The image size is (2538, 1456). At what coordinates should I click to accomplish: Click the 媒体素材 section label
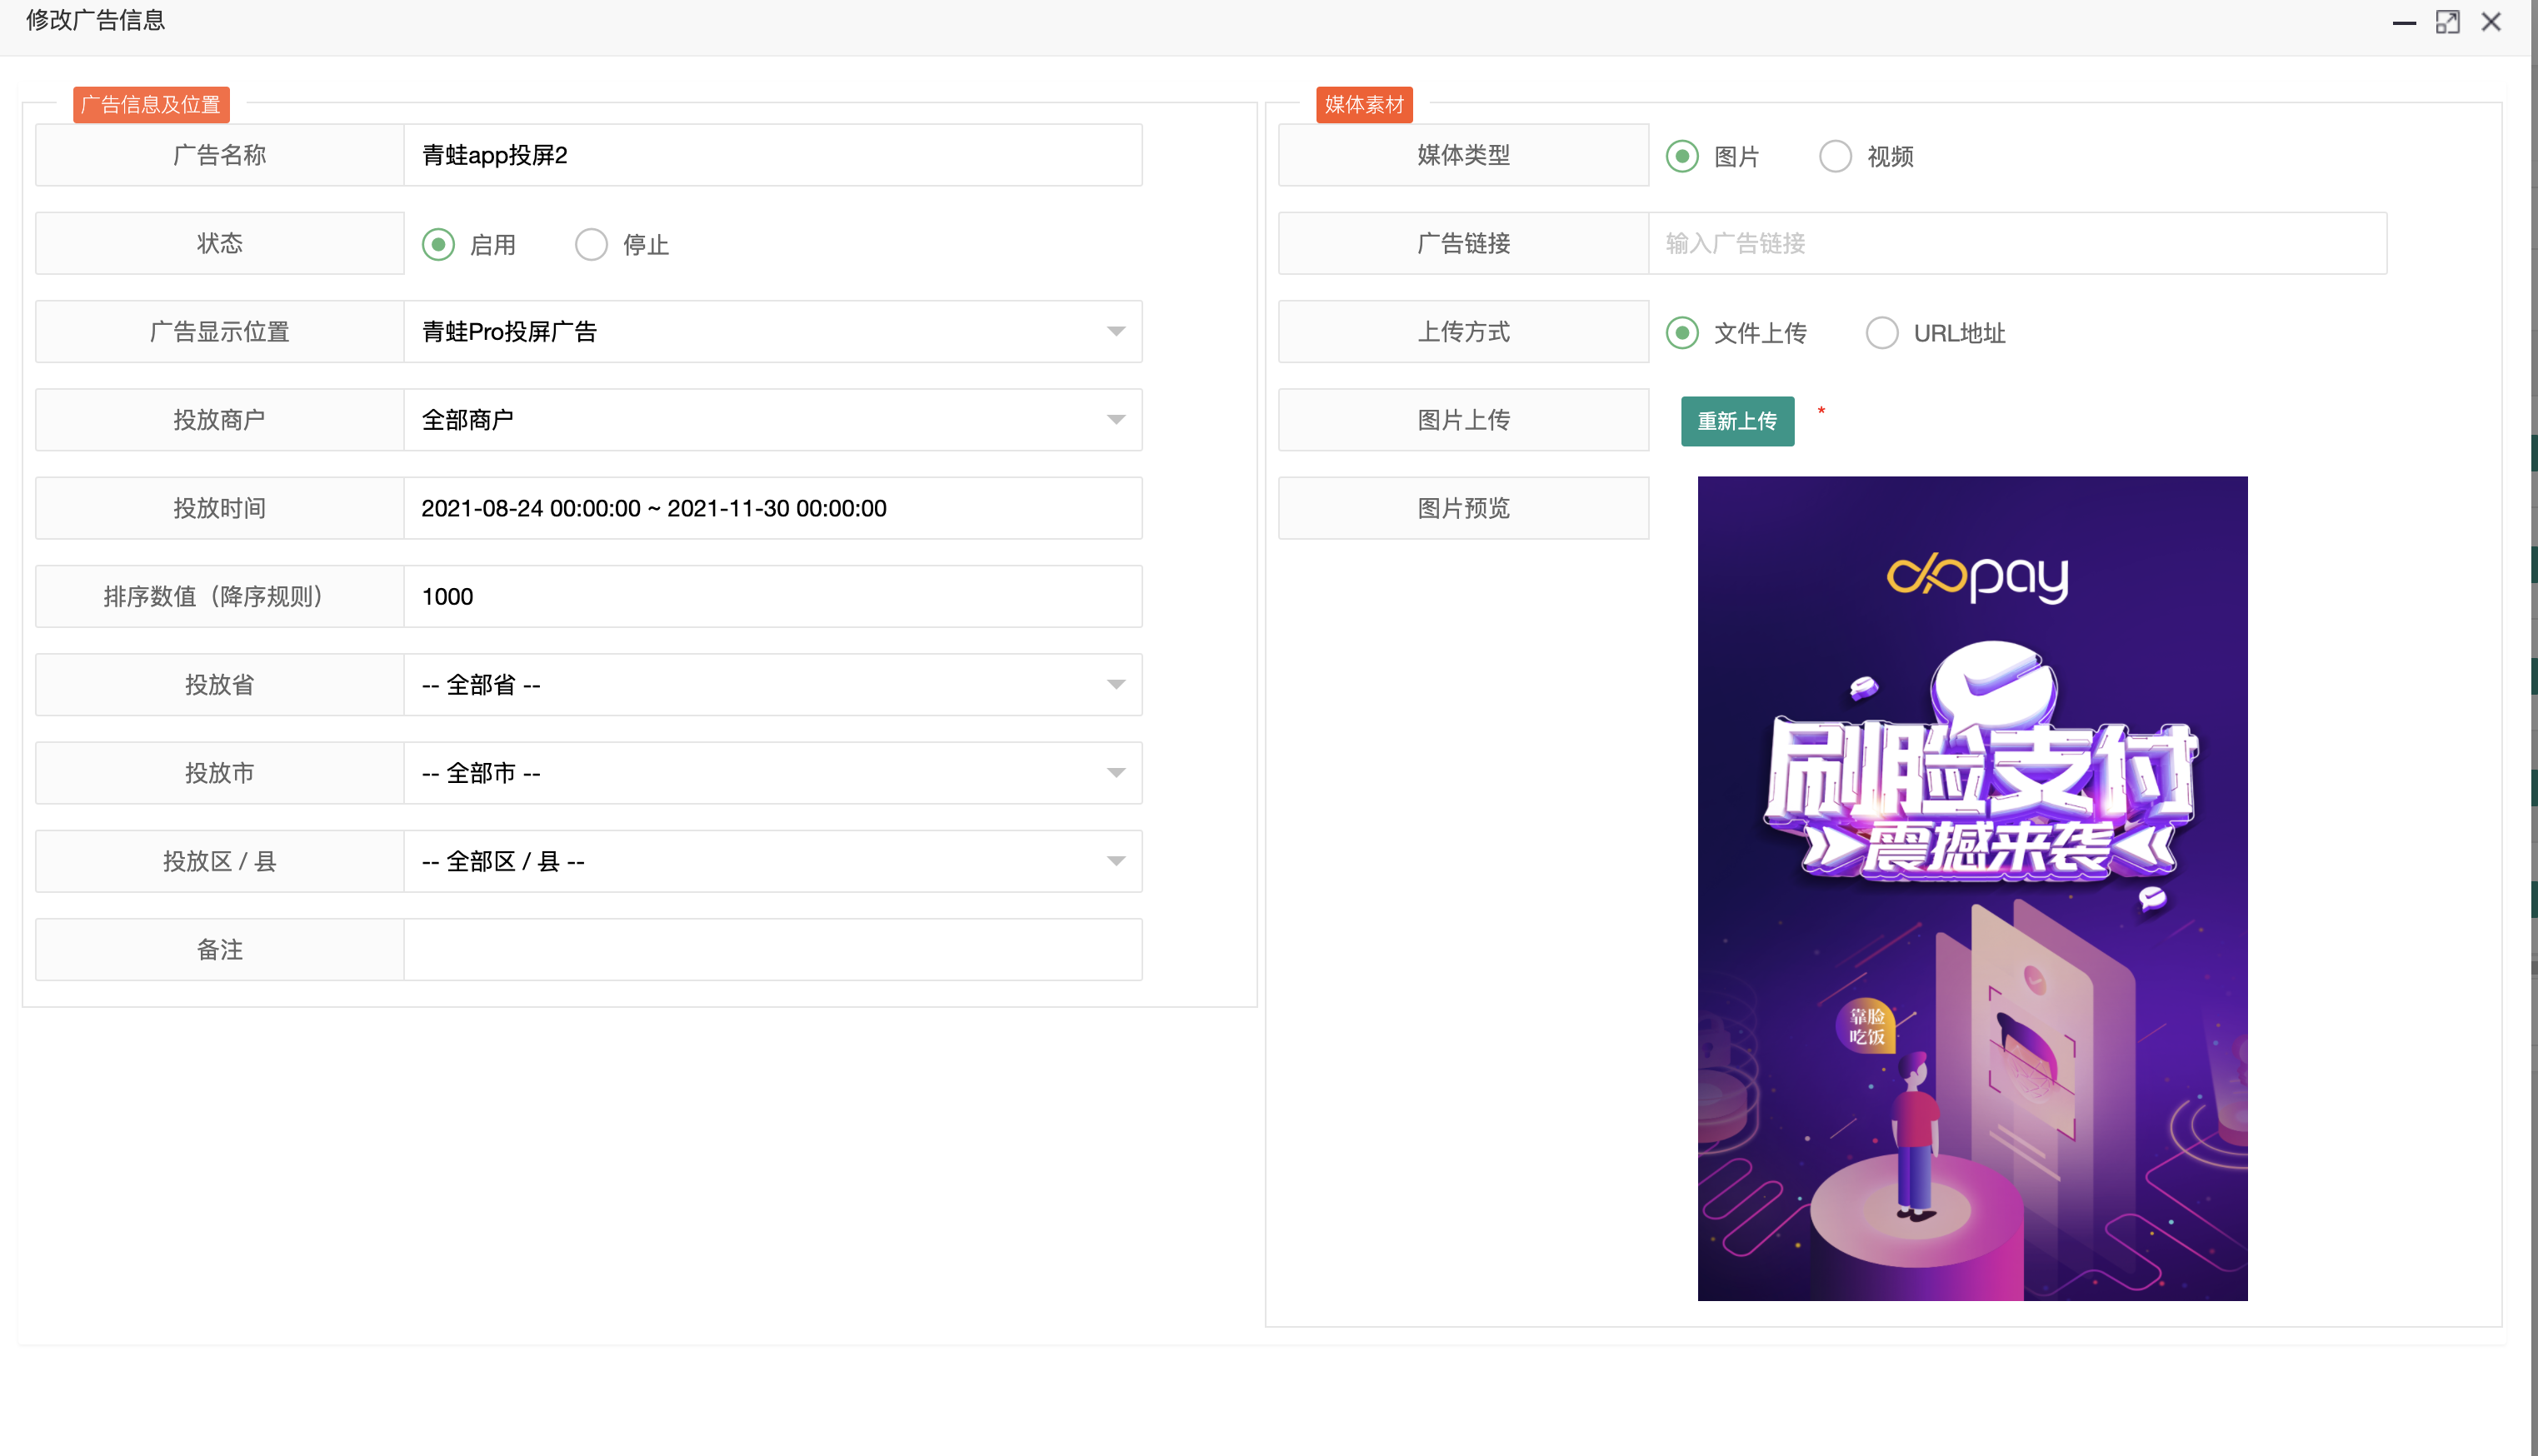pyautogui.click(x=1364, y=104)
